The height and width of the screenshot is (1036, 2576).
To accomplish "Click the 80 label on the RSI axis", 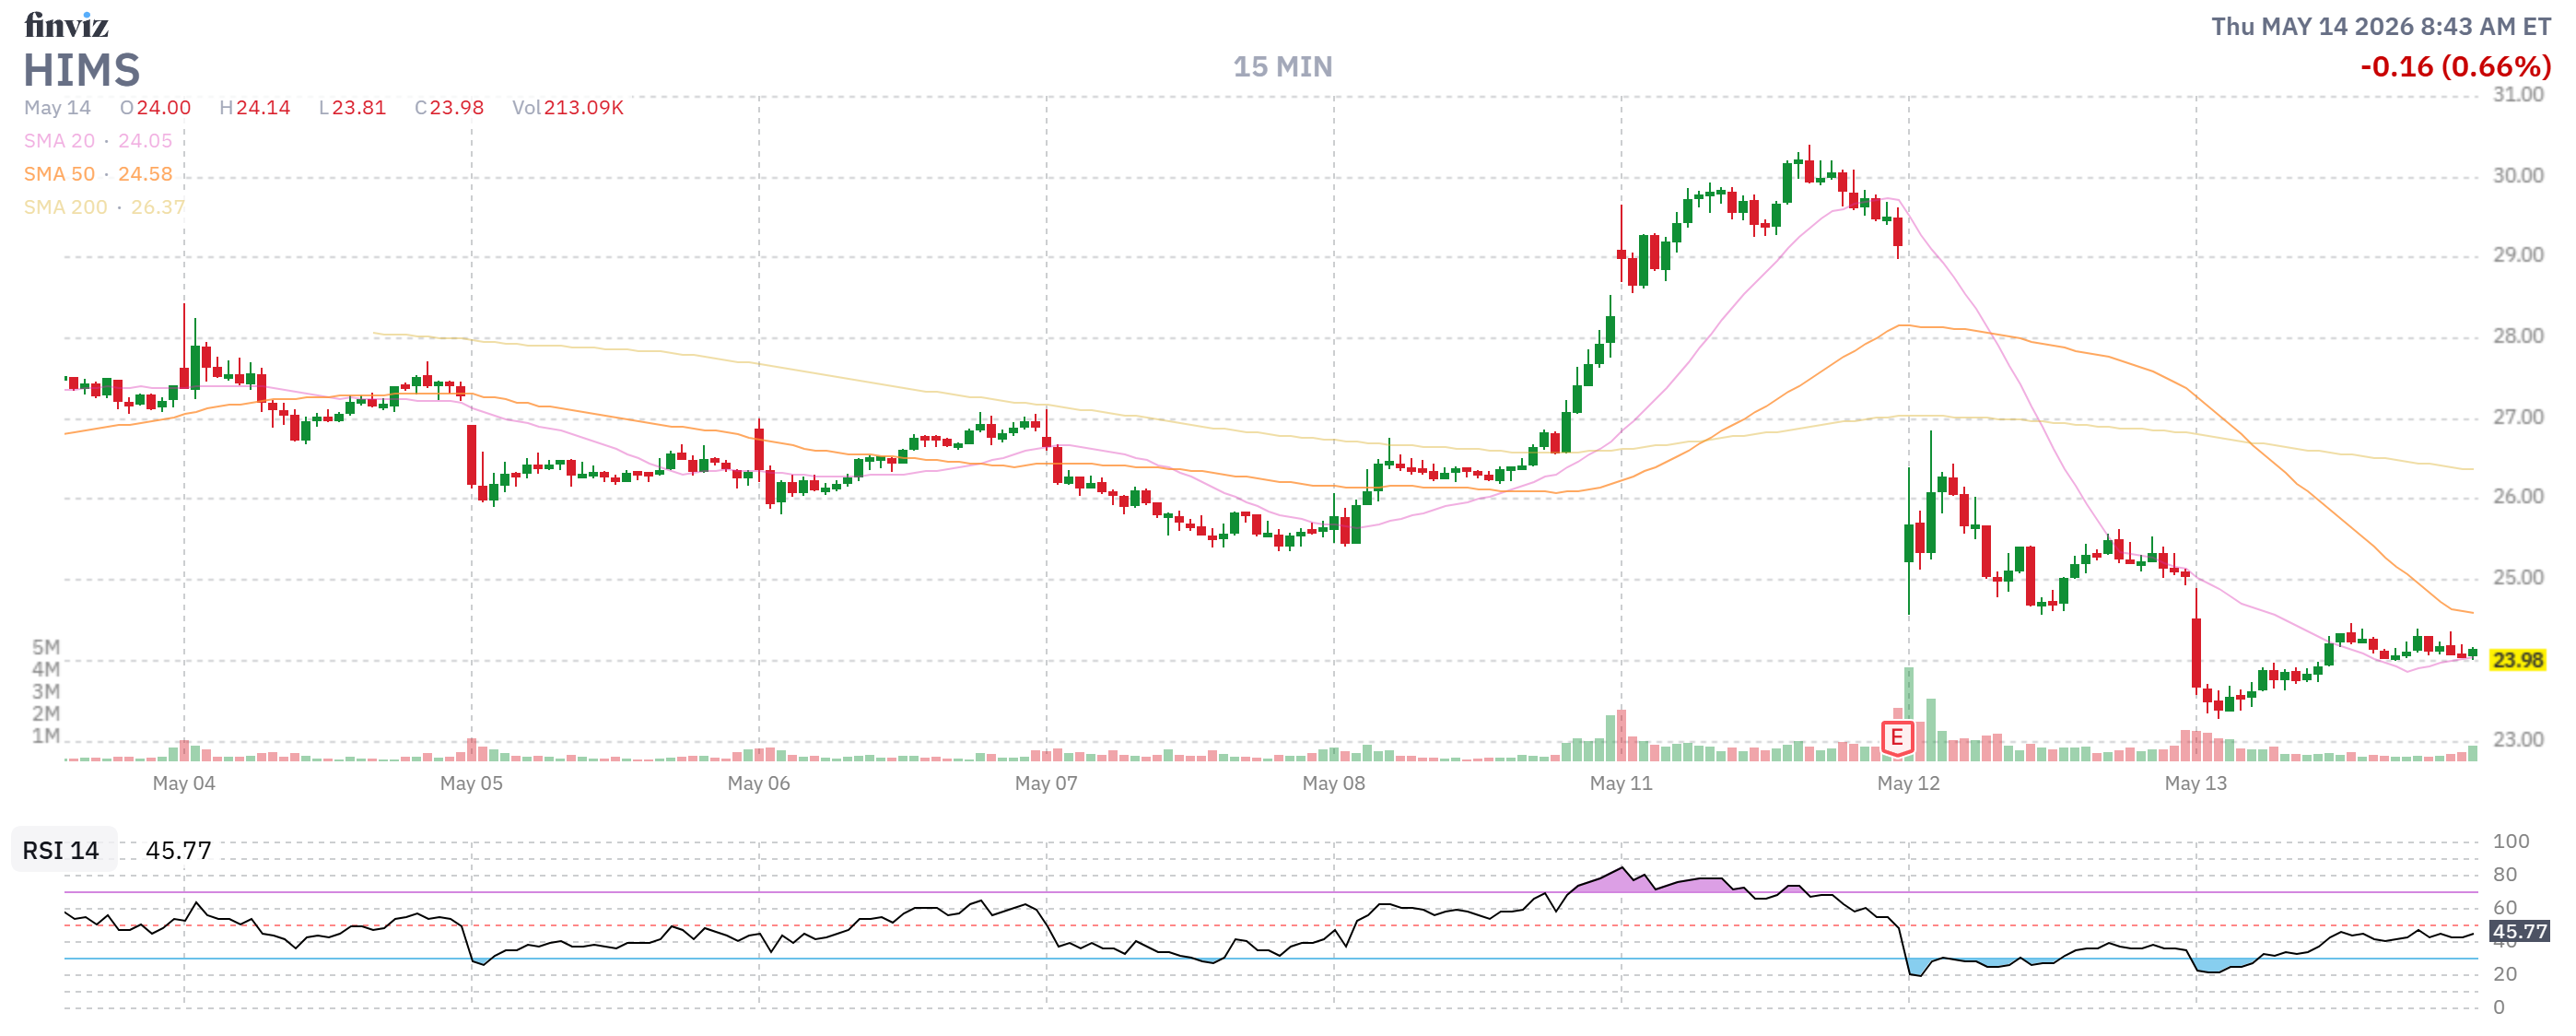I will point(2505,875).
